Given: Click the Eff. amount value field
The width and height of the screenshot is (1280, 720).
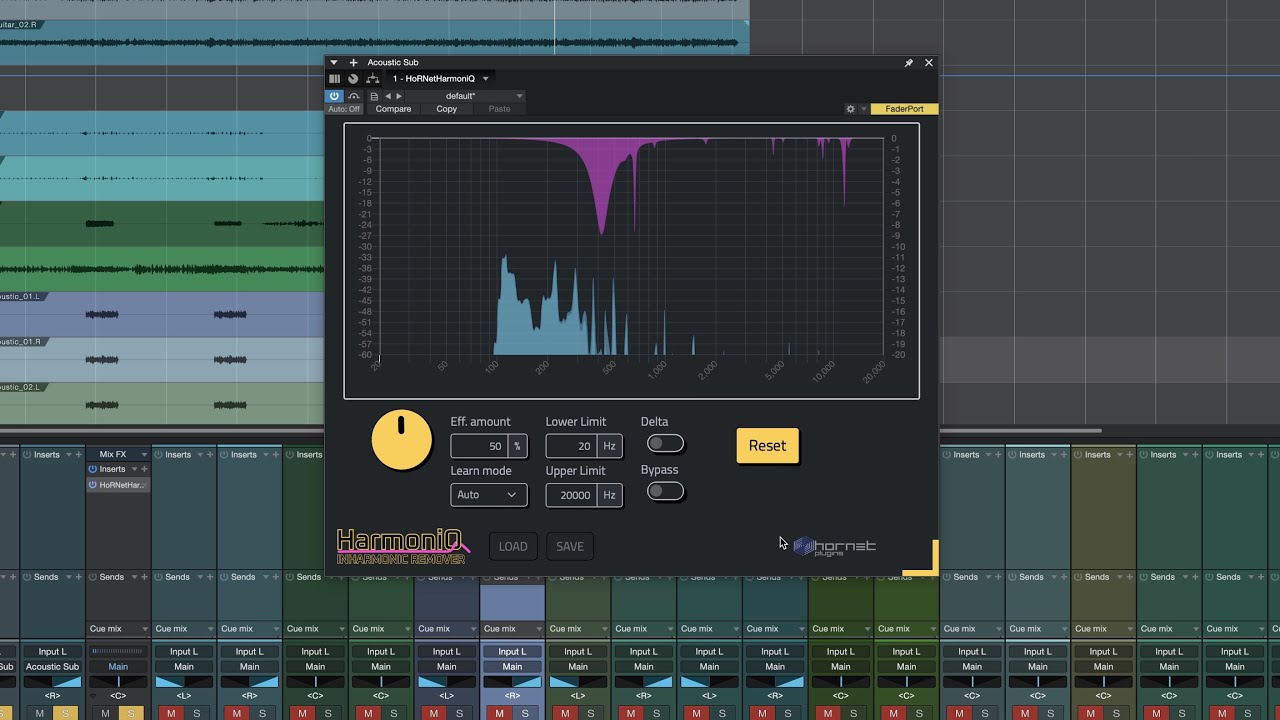Looking at the screenshot, I should pos(480,446).
